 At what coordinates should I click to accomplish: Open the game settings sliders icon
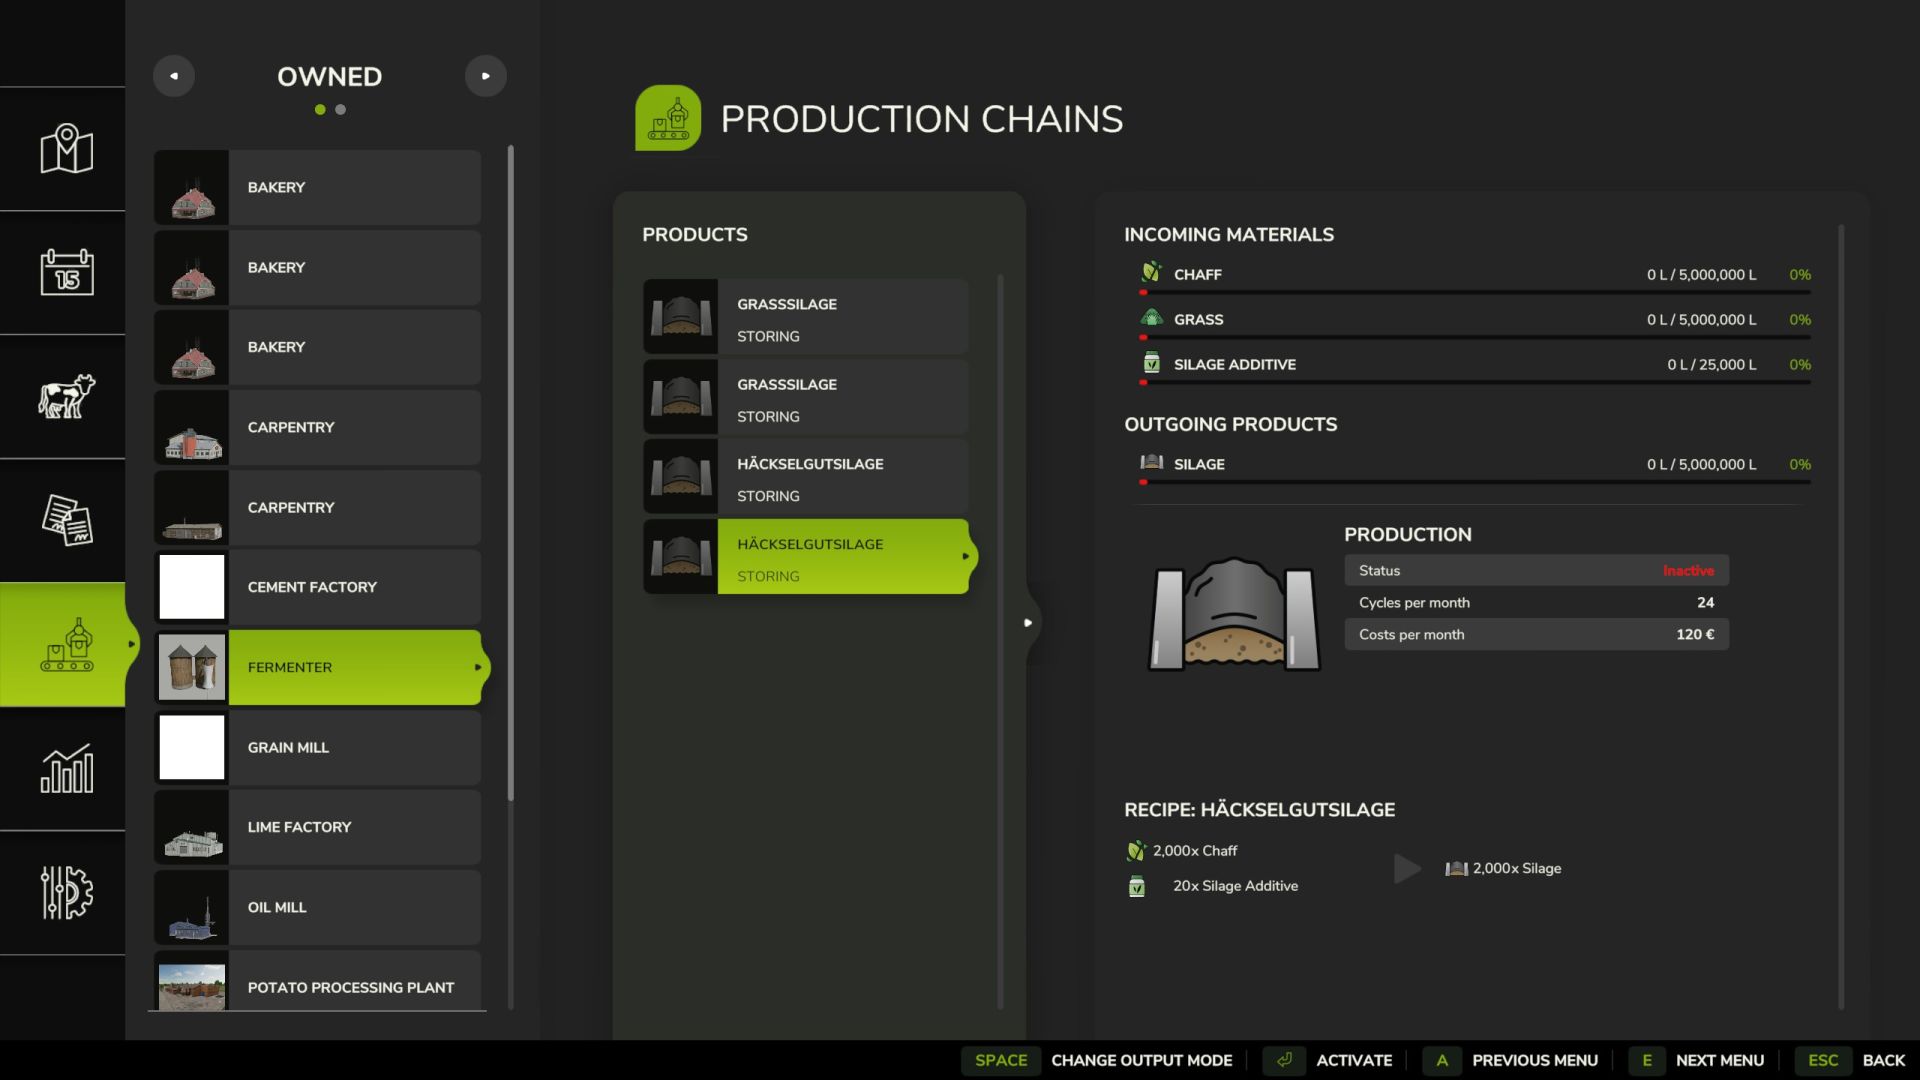pos(66,892)
